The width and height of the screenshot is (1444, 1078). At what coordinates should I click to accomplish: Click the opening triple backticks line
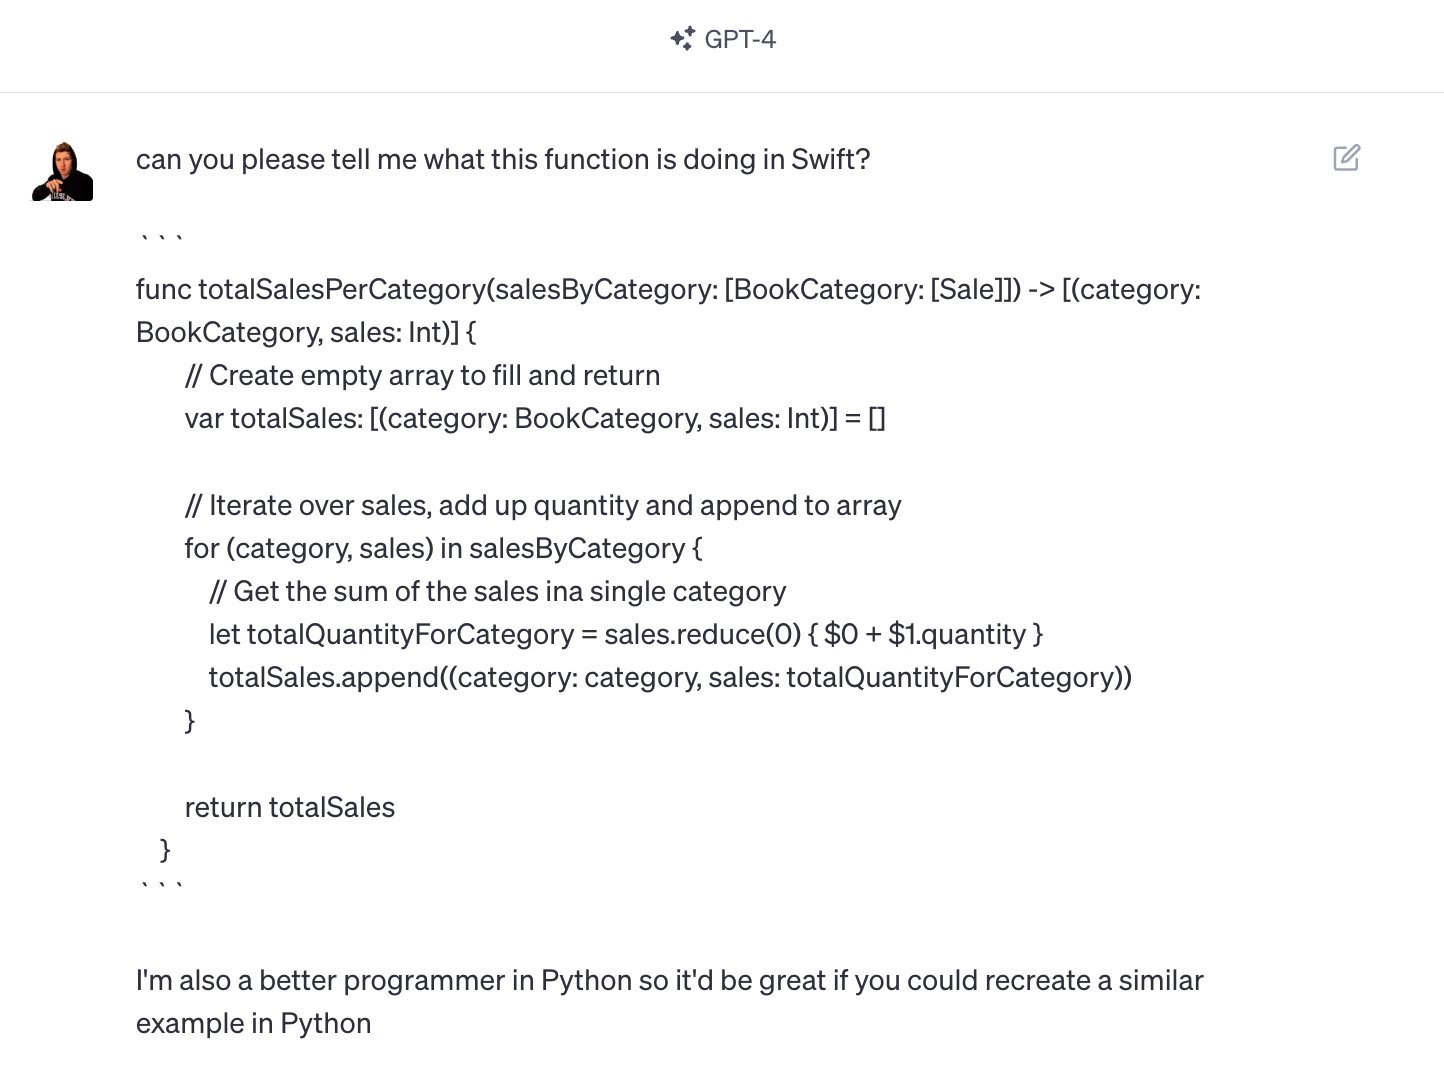click(x=160, y=239)
